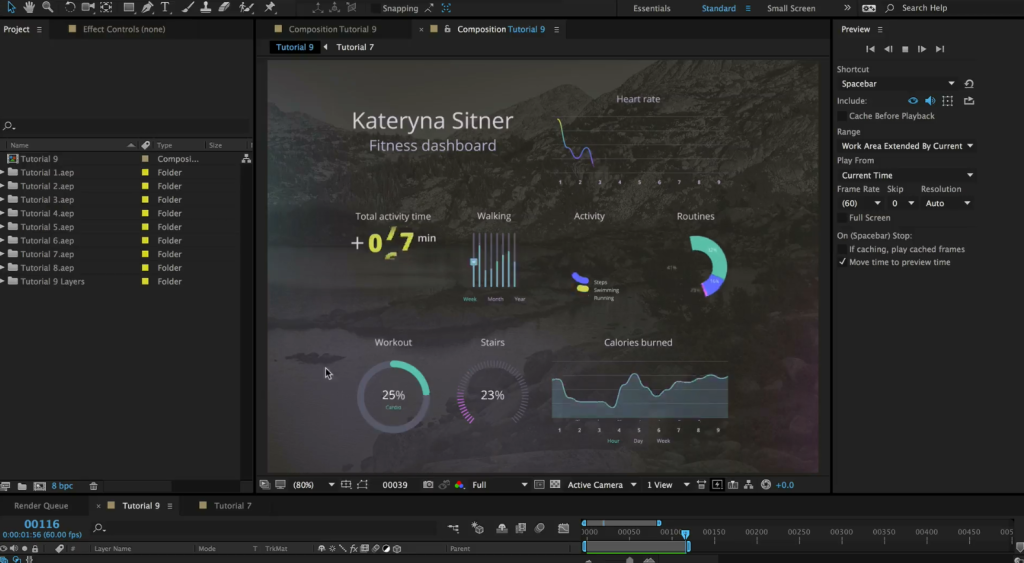Select the Horizontal Type tool
The width and height of the screenshot is (1024, 563).
click(x=165, y=7)
